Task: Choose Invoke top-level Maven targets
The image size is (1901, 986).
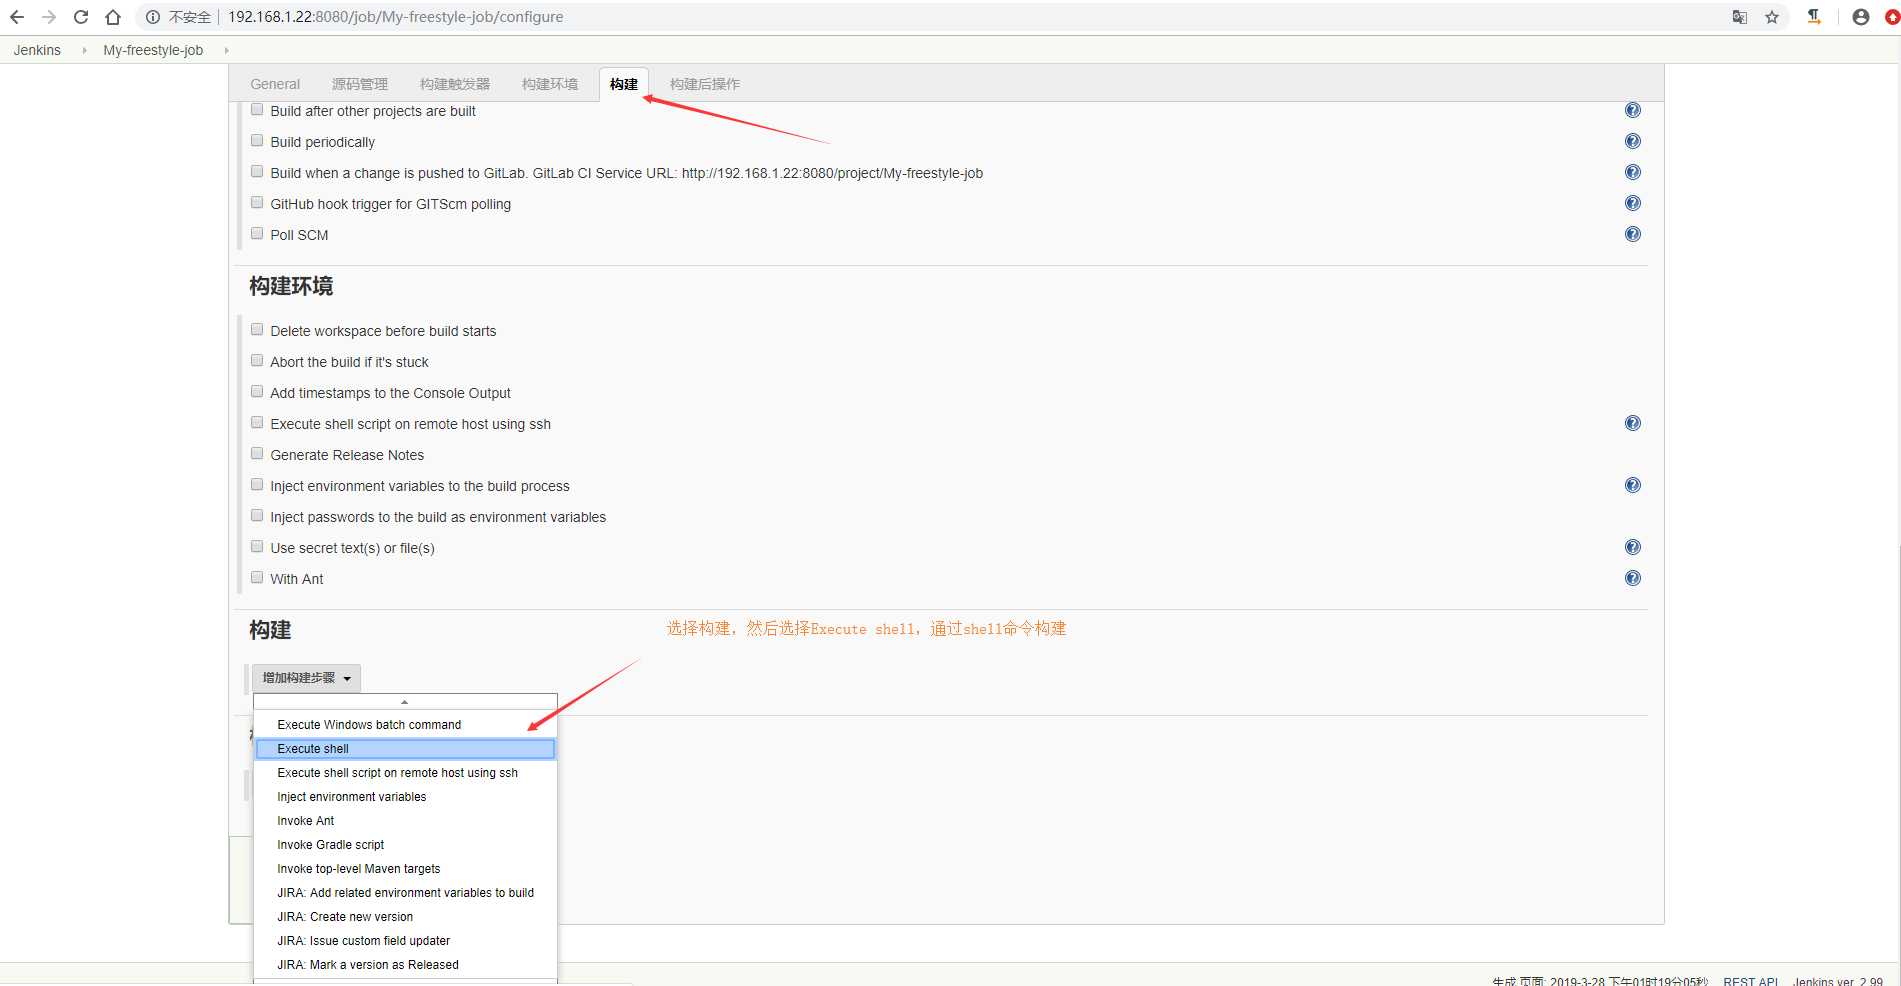Action: point(405,869)
